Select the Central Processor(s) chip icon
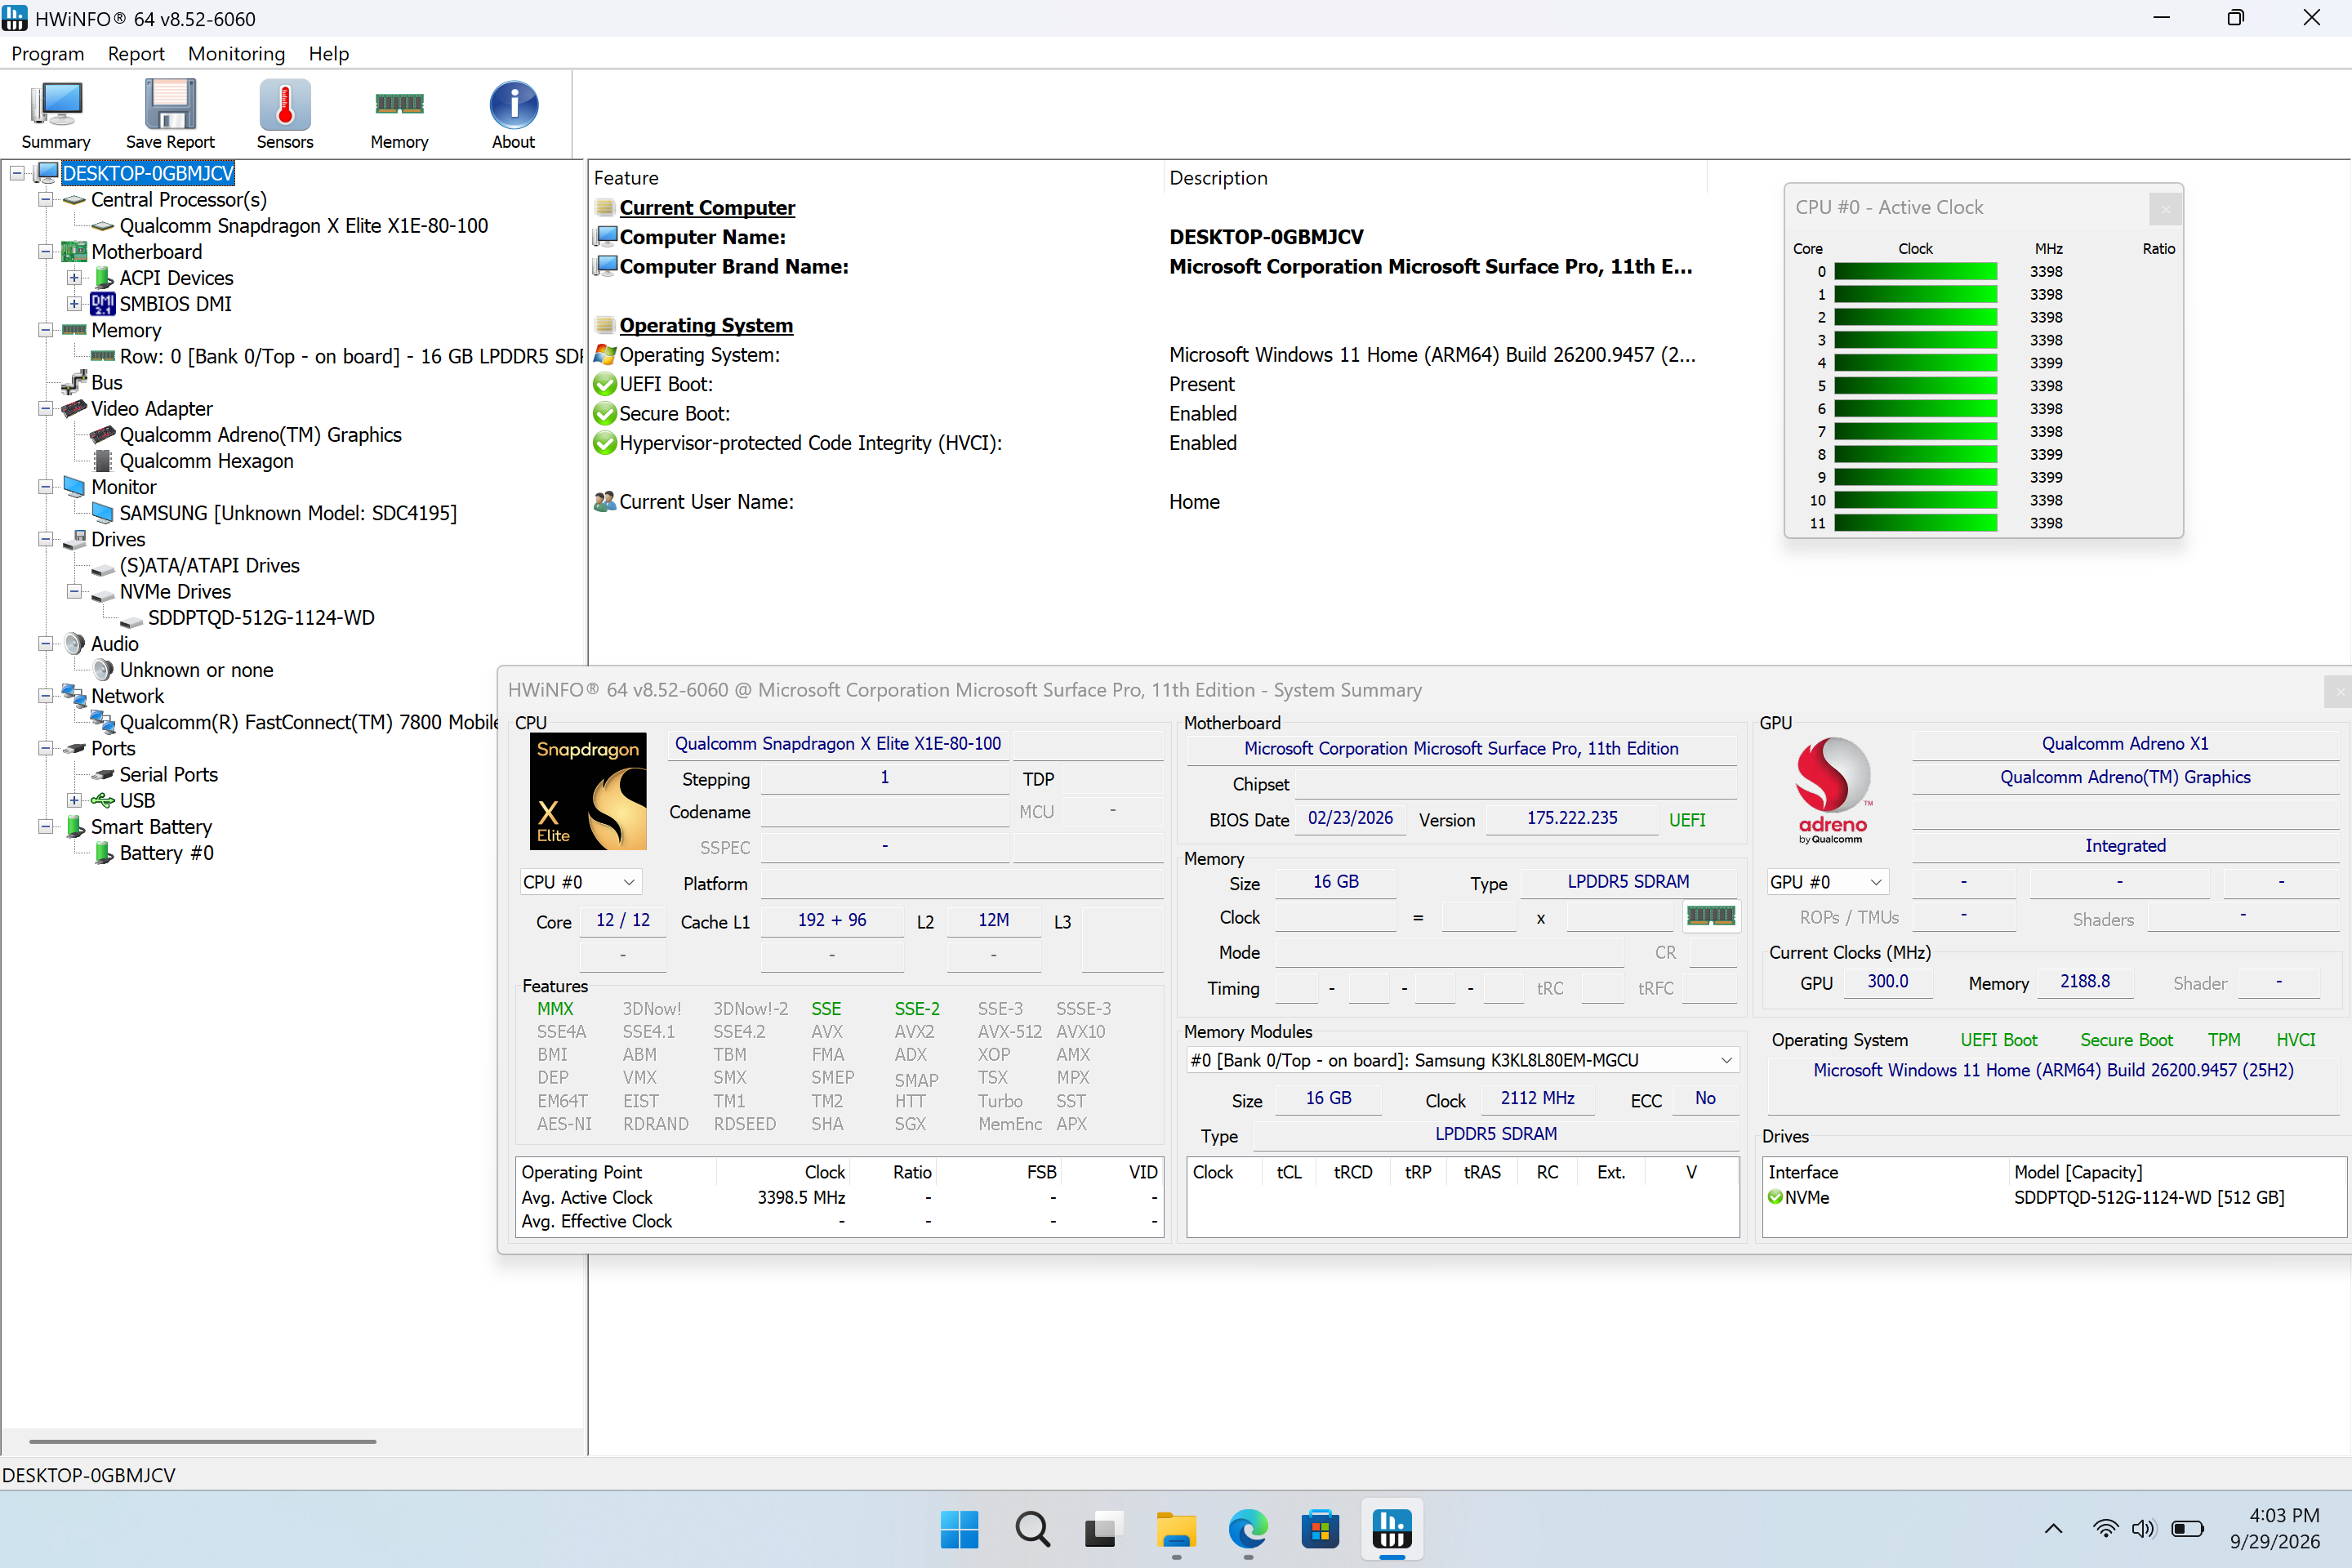Viewport: 2352px width, 1568px height. tap(75, 200)
